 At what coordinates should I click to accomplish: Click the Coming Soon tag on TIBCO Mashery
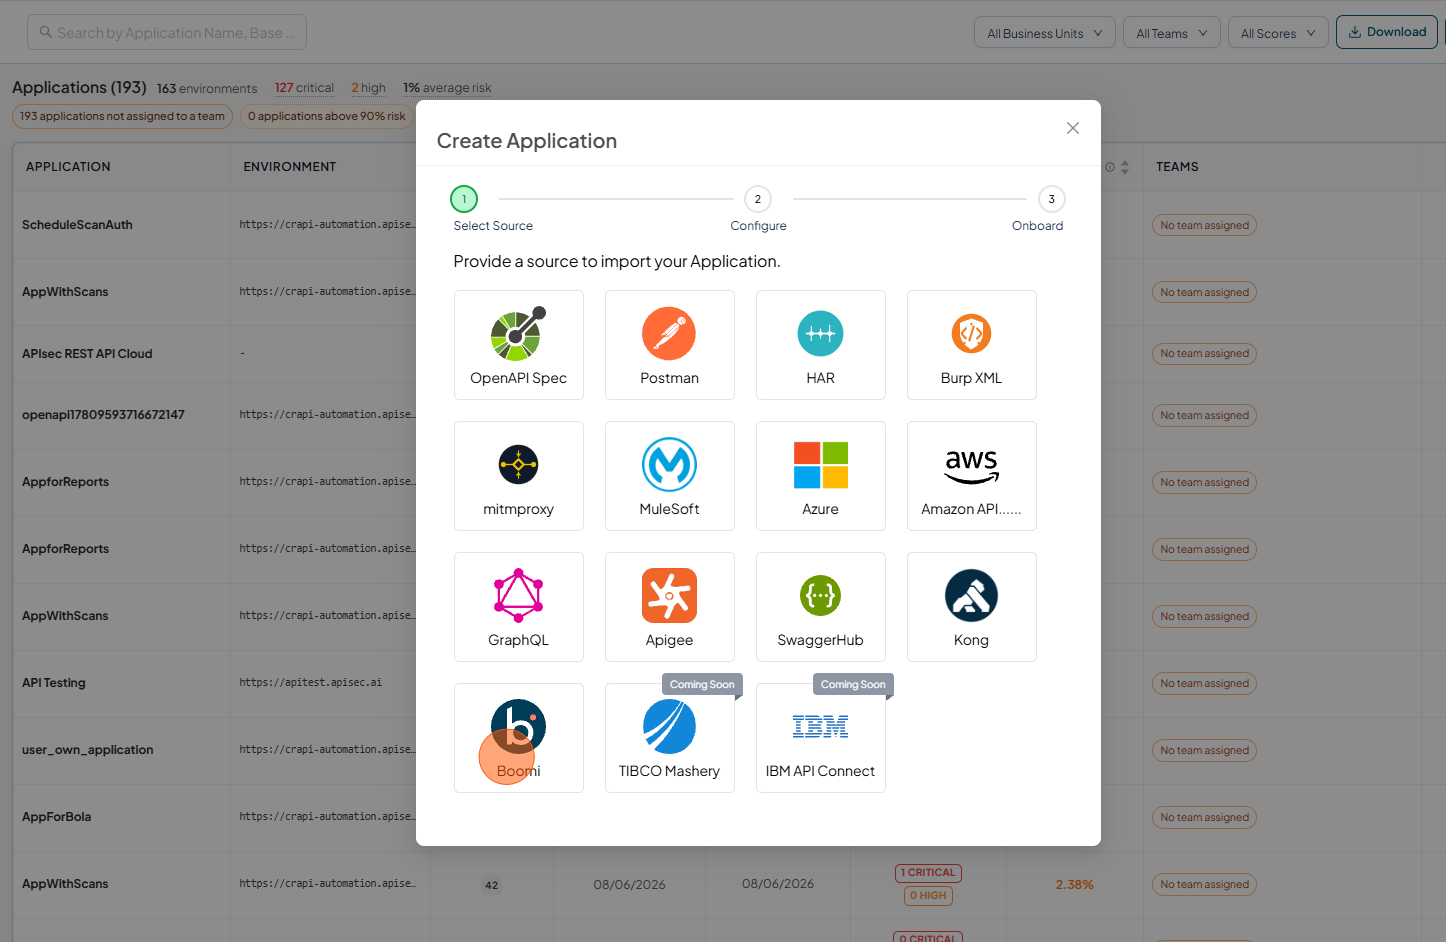point(702,685)
